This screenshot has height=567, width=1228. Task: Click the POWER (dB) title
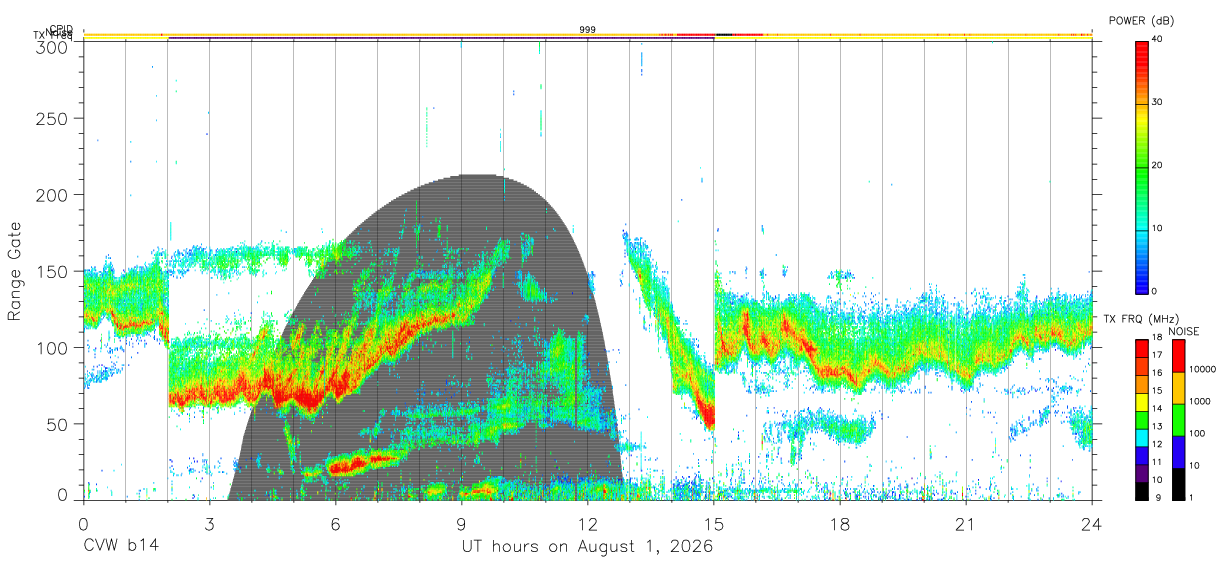pos(1142,20)
